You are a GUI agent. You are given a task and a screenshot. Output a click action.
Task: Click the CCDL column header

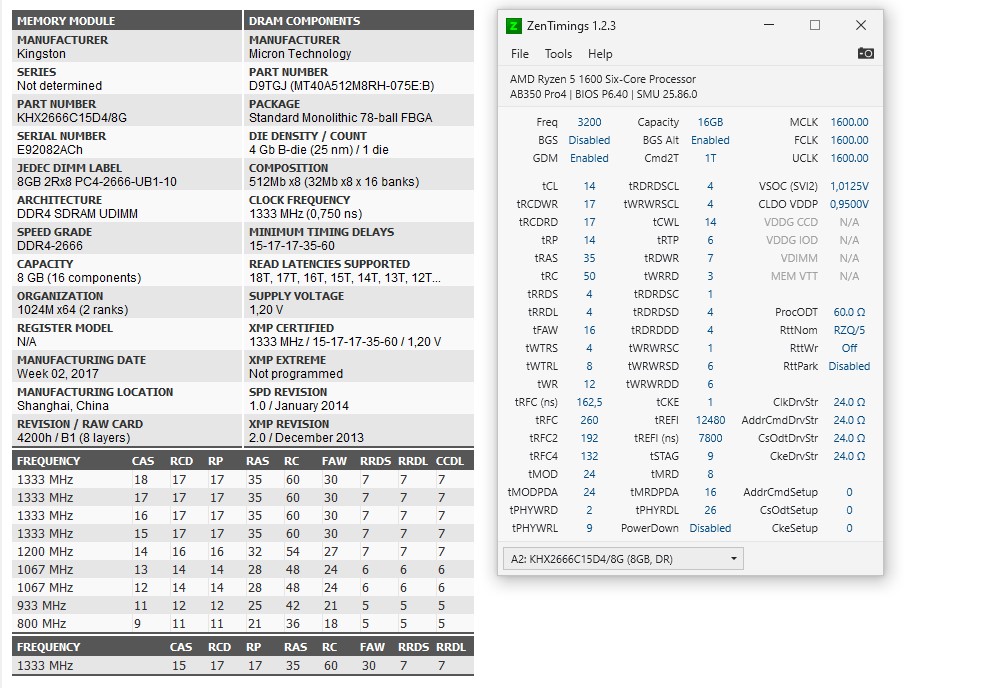450,461
